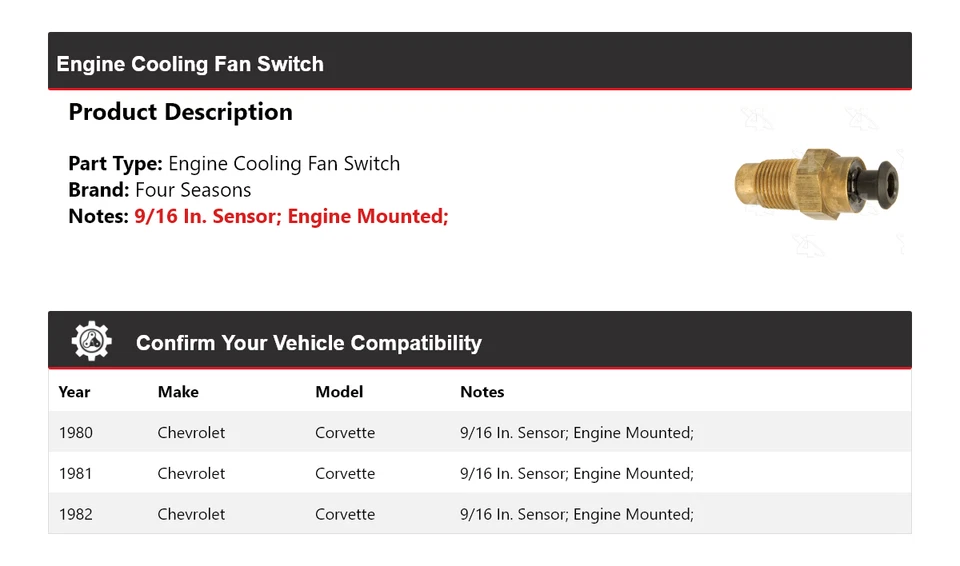The image size is (960, 566).
Task: Select the 1982 year cell
Action: pyautogui.click(x=76, y=514)
